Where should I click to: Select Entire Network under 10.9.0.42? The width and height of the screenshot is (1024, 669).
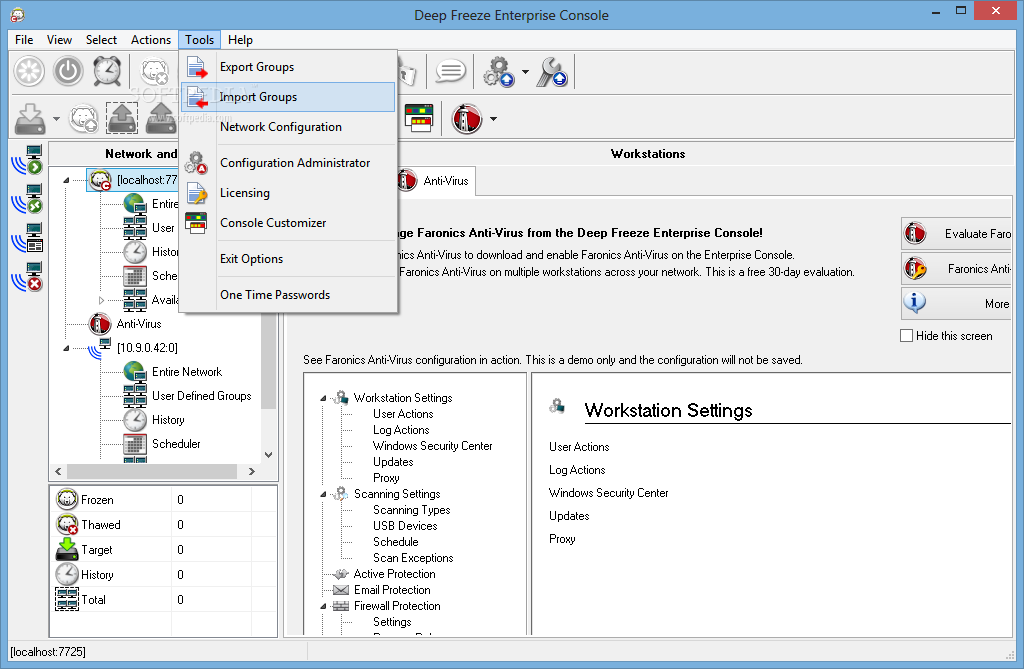click(x=187, y=372)
